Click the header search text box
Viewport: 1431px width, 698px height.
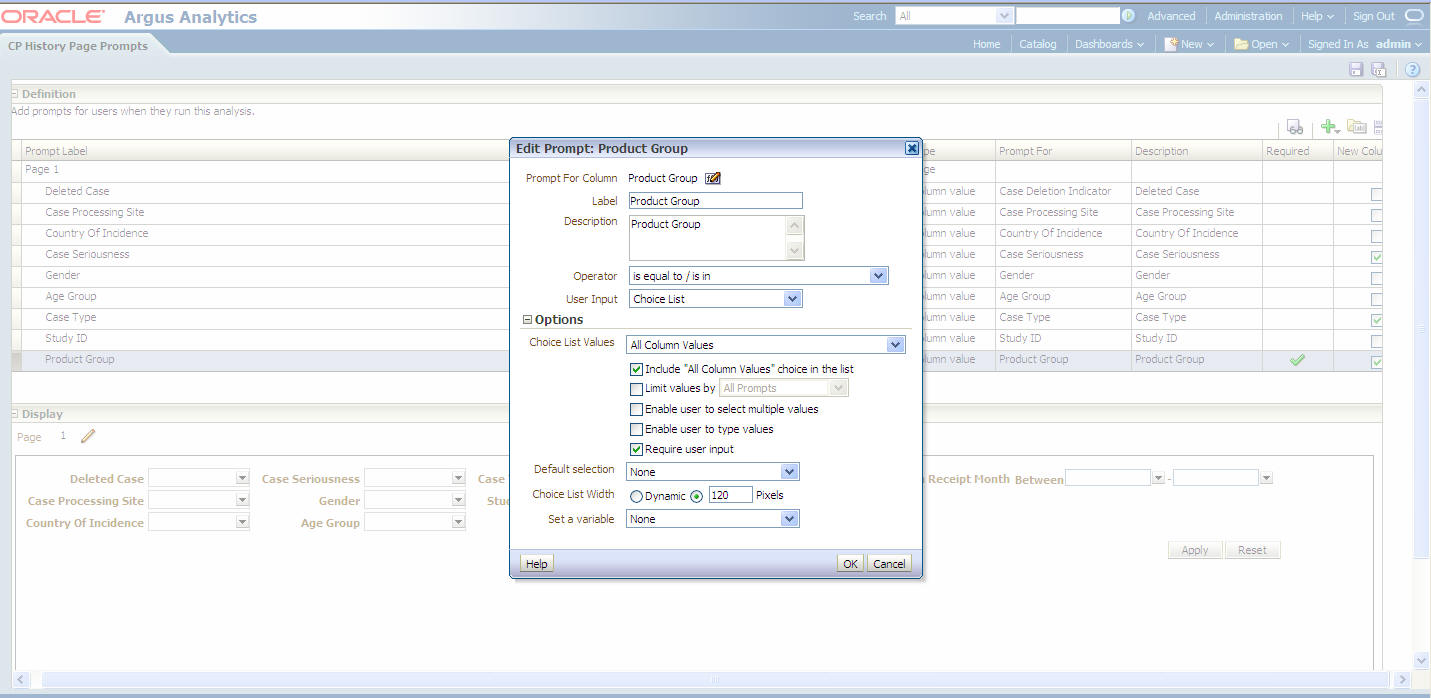pos(1068,16)
